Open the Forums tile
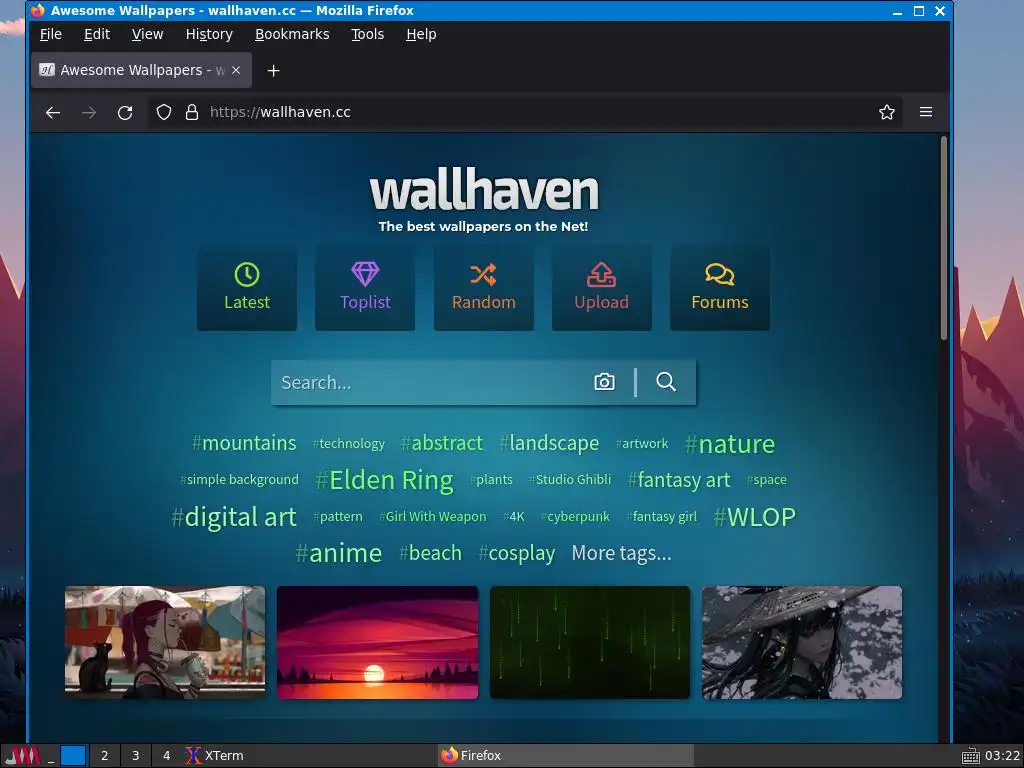 tap(720, 288)
